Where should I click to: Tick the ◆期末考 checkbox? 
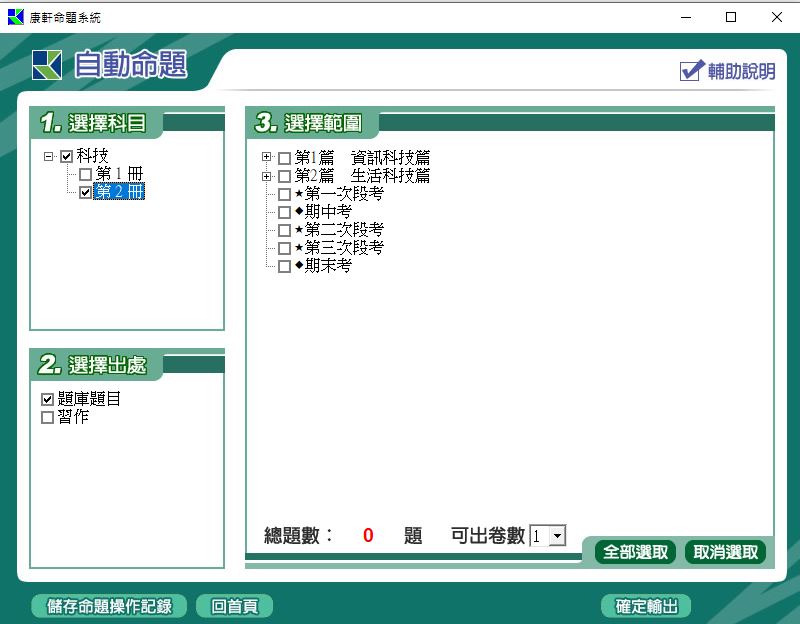(x=285, y=267)
